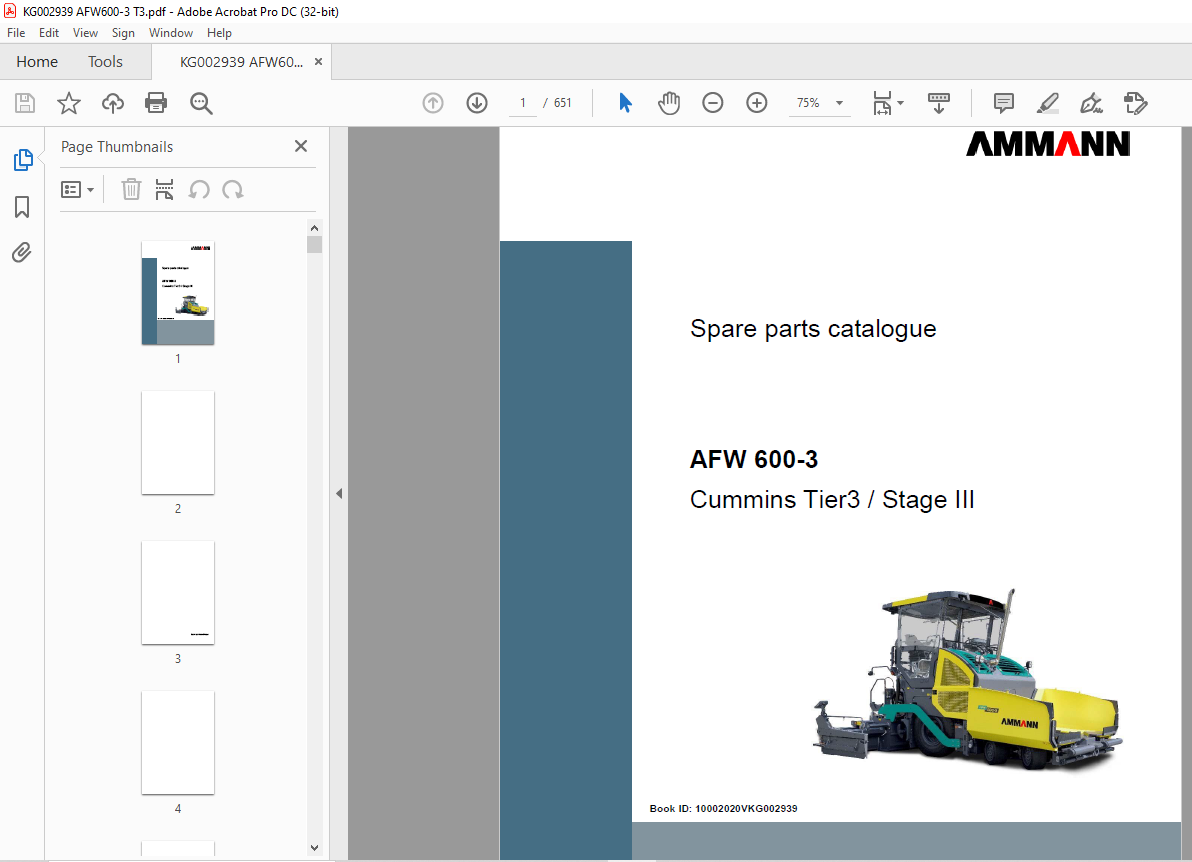The height and width of the screenshot is (862, 1192).
Task: Zoom out with the minus icon
Action: 712,103
